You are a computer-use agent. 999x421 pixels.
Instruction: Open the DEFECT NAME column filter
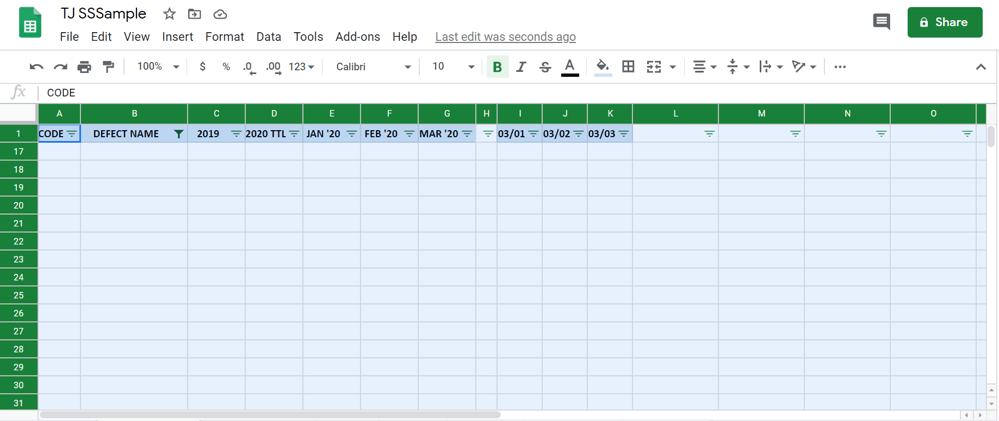(179, 134)
